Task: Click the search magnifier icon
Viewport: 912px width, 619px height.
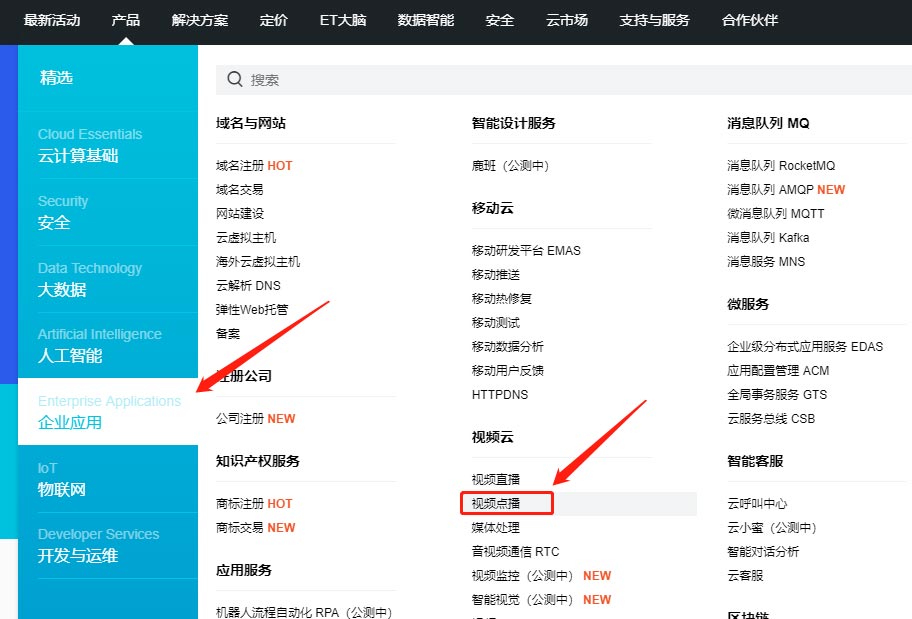Action: click(235, 80)
